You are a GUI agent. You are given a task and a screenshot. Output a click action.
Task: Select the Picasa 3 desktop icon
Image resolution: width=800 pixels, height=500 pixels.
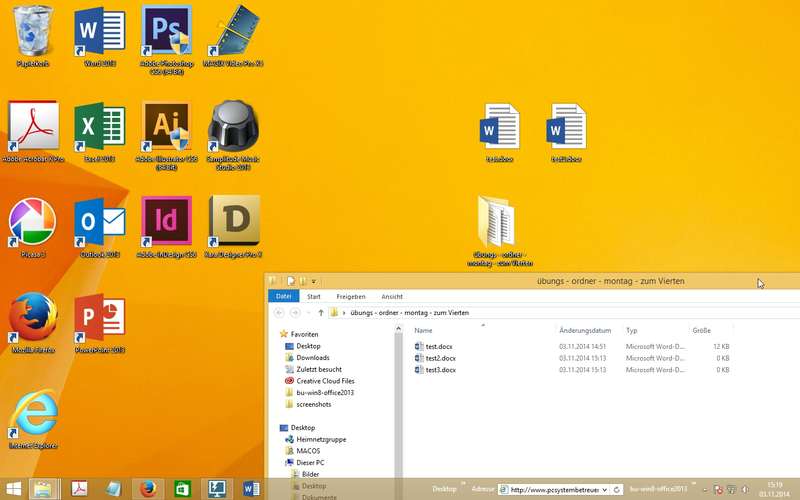point(33,222)
